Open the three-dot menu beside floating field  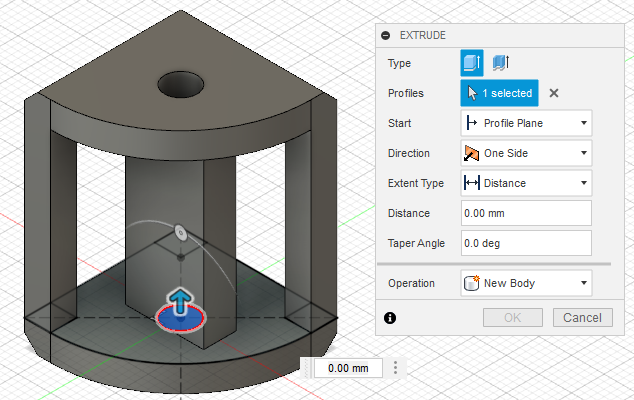point(395,368)
